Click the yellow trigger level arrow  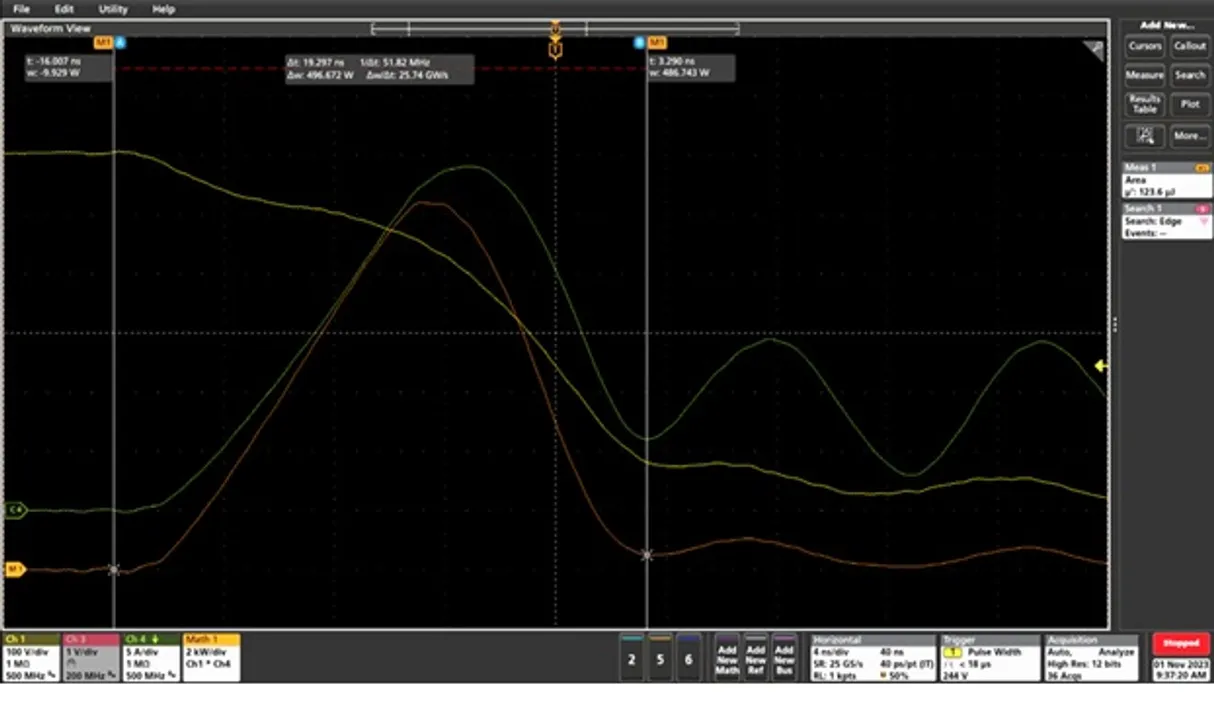point(1100,366)
